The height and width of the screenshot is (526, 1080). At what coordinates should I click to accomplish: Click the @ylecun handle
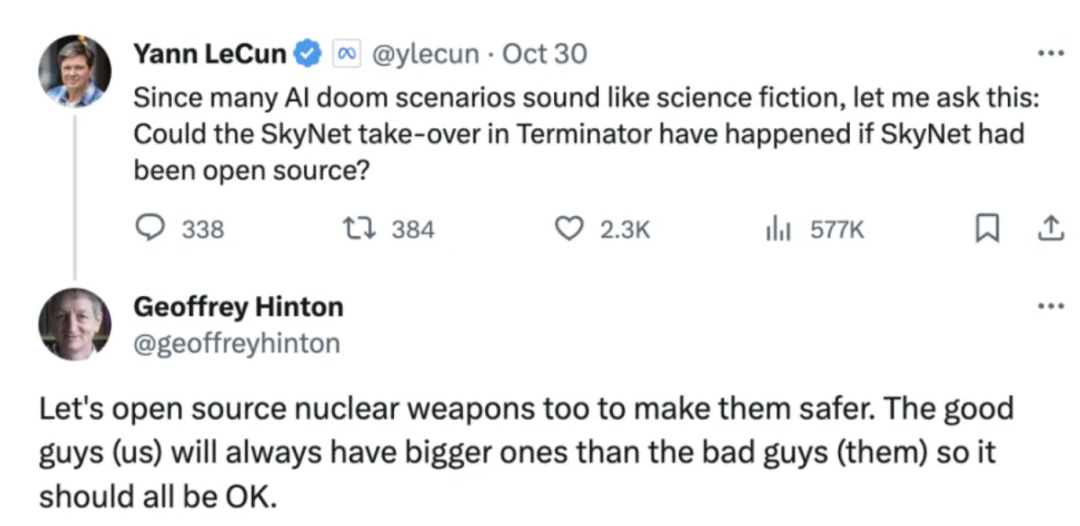[x=426, y=54]
